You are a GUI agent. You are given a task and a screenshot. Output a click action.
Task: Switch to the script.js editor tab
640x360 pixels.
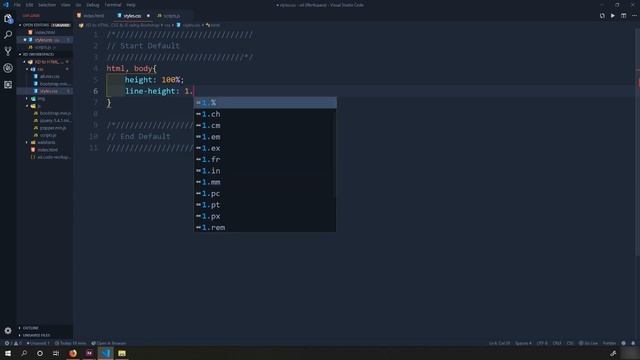[x=171, y=16]
